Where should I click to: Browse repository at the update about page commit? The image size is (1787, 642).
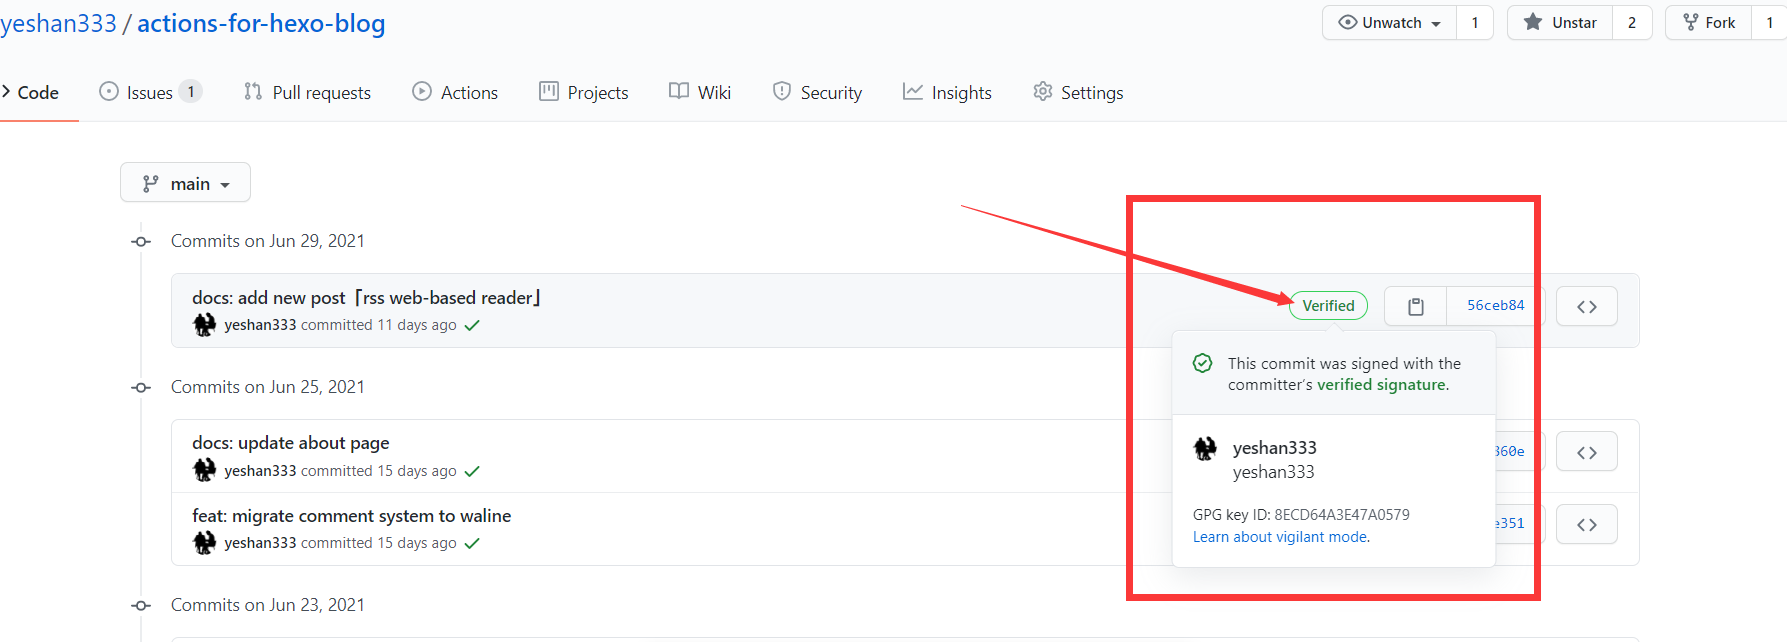(1587, 452)
